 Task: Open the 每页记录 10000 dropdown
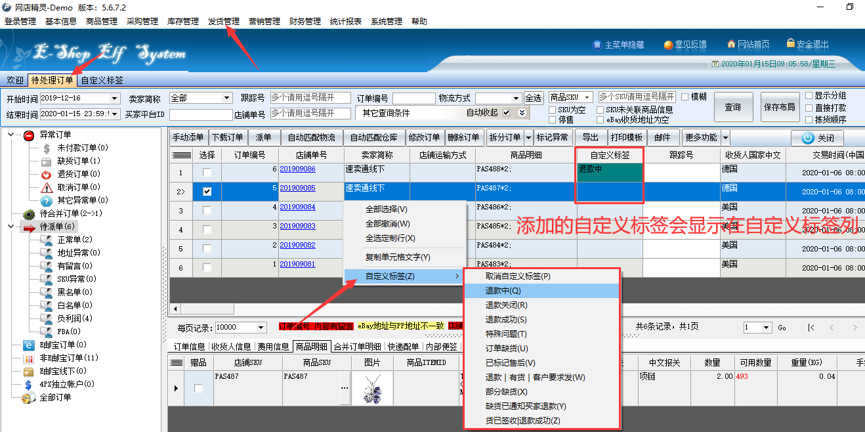pyautogui.click(x=260, y=327)
